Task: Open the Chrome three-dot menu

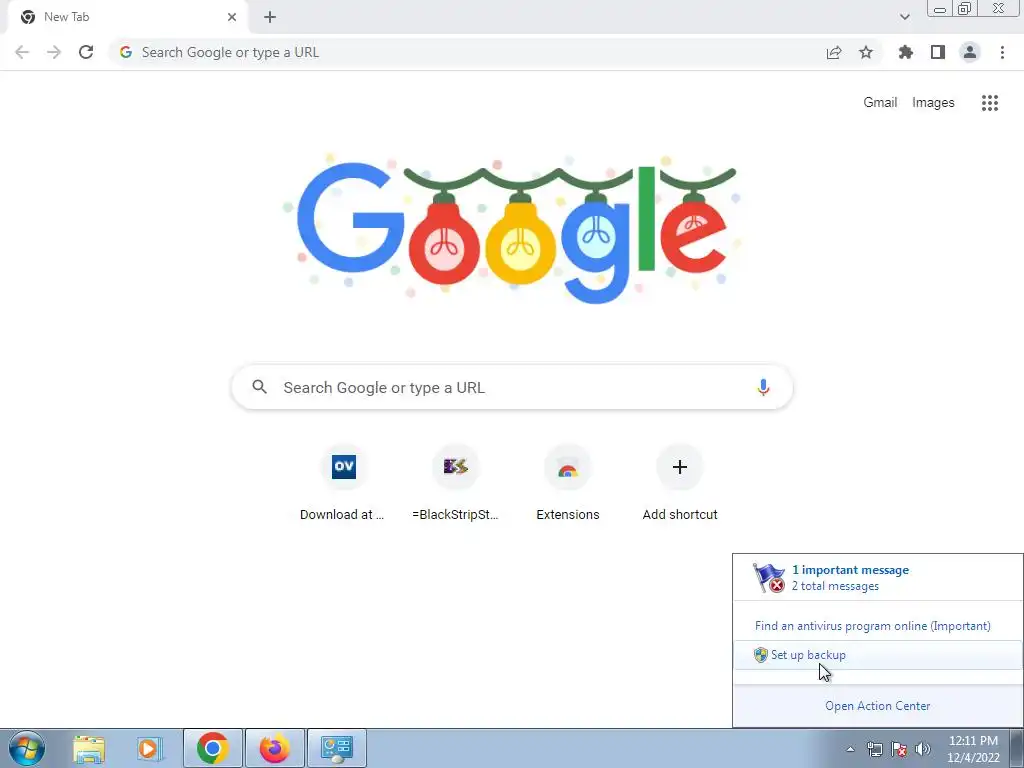Action: click(1002, 52)
